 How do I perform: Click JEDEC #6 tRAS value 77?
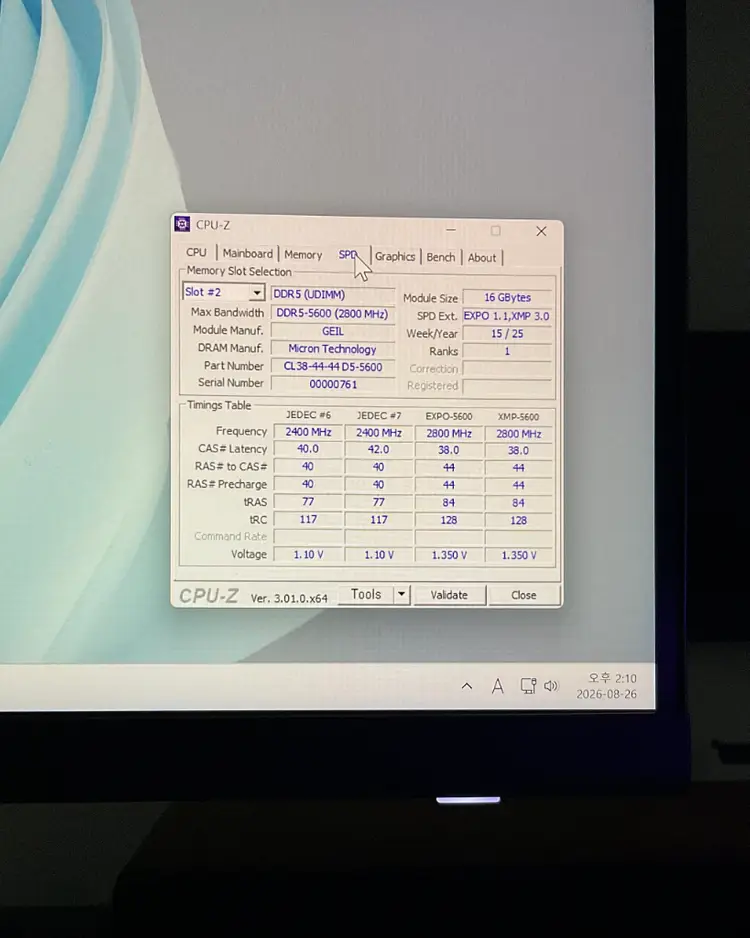(x=308, y=501)
